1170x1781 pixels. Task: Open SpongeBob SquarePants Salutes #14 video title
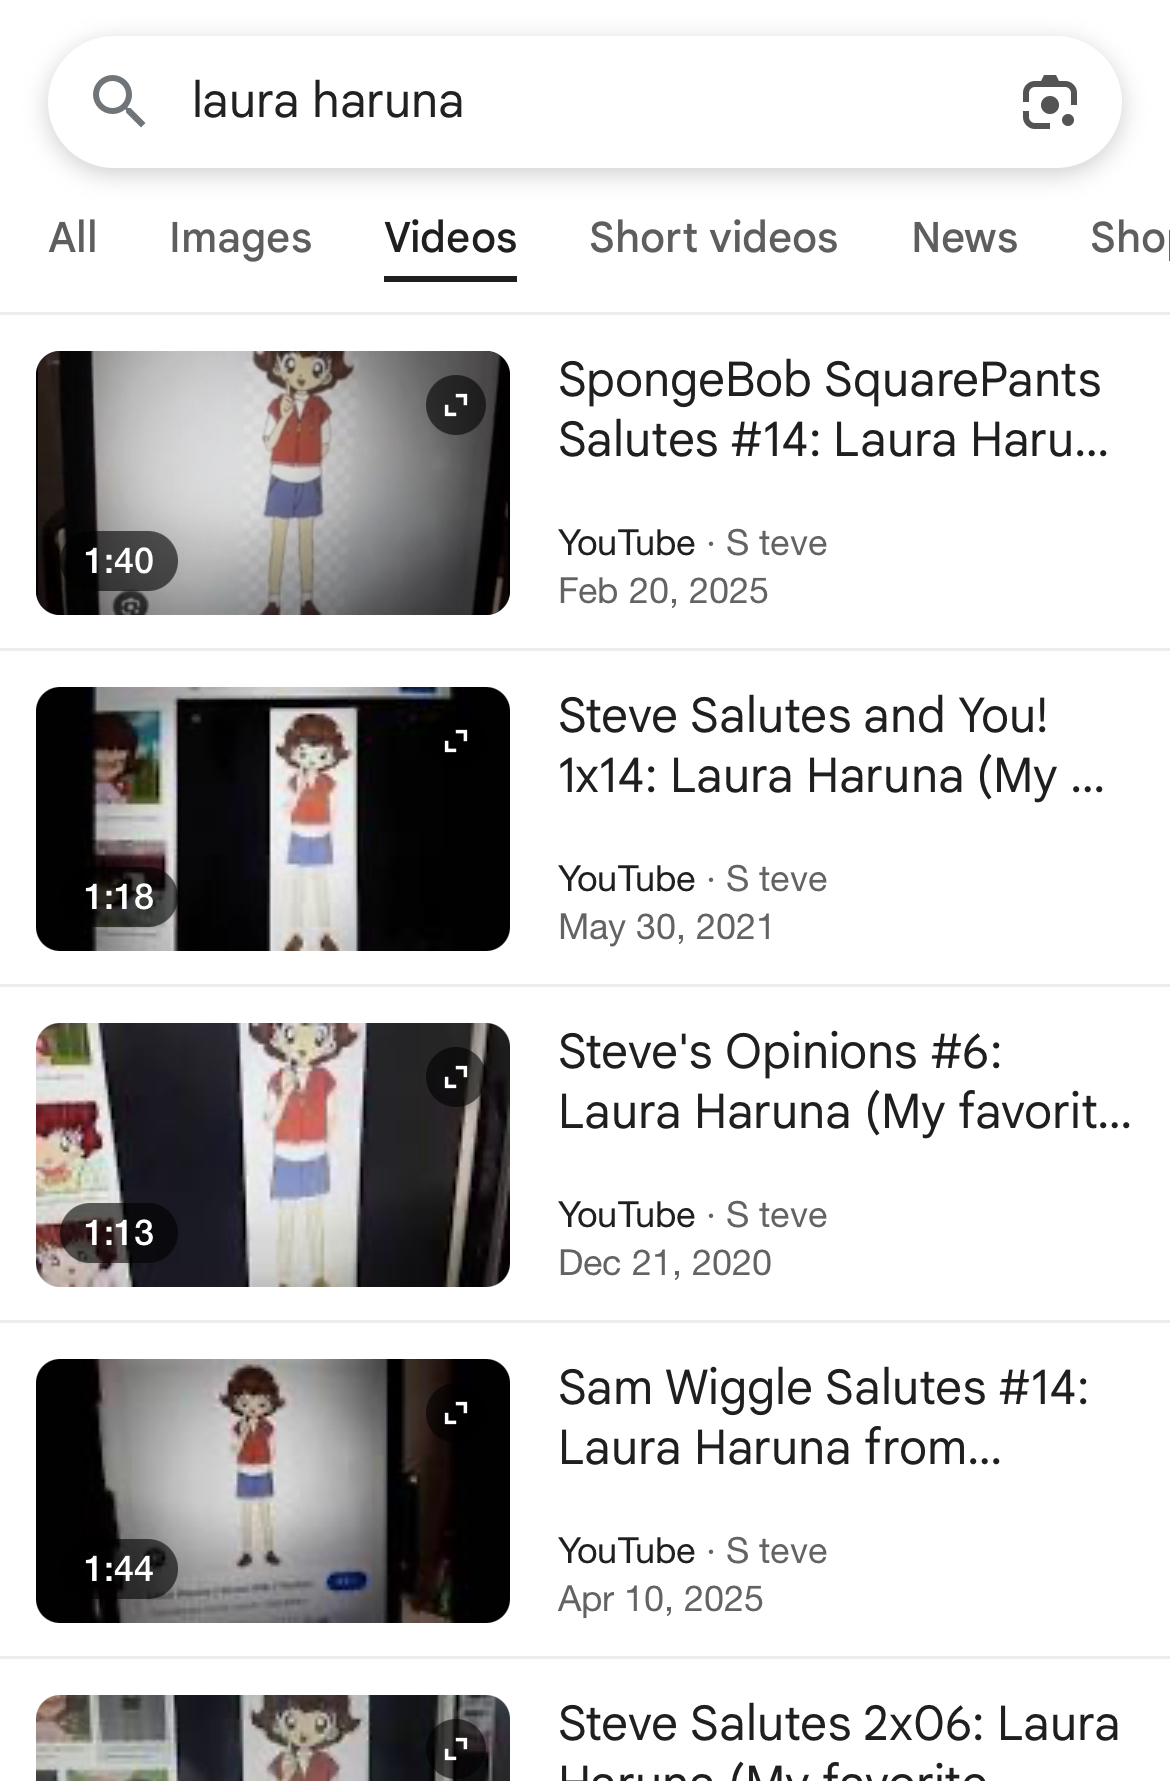833,409
